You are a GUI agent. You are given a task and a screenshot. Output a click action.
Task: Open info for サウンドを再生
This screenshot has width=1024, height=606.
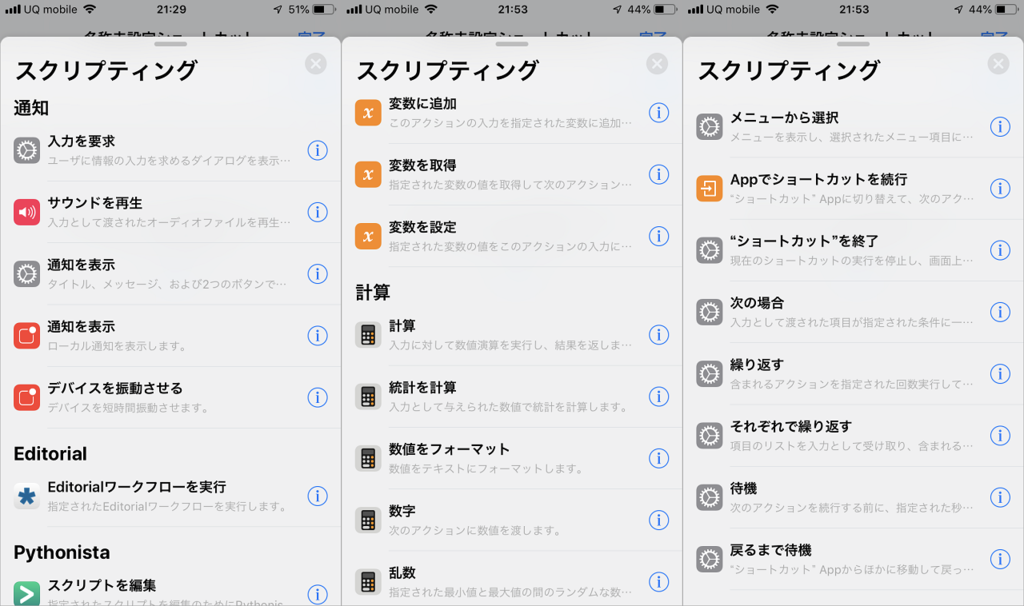[x=317, y=212]
